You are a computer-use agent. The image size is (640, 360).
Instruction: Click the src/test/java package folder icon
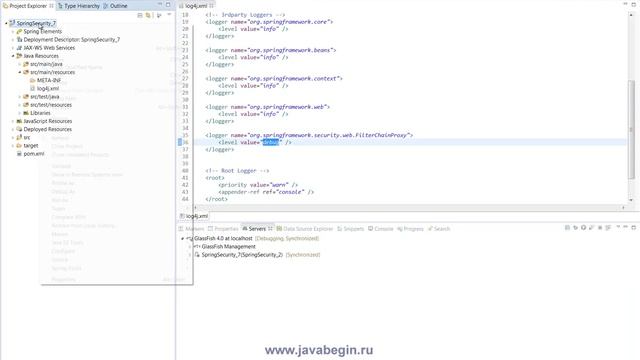click(26, 97)
